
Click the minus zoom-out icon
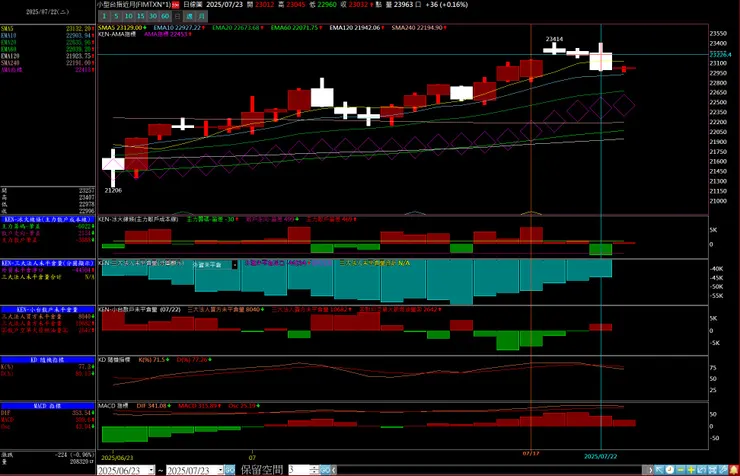point(681,470)
